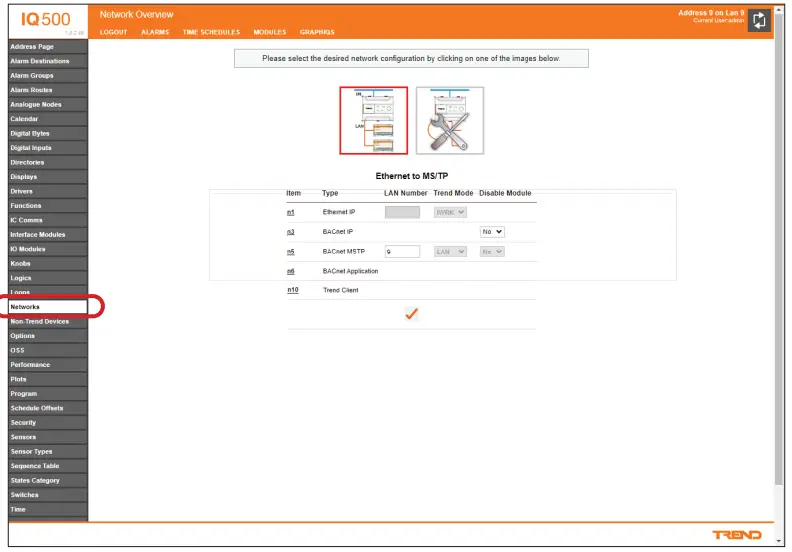
Task: Open OSS in the sidebar
Action: click(48, 350)
